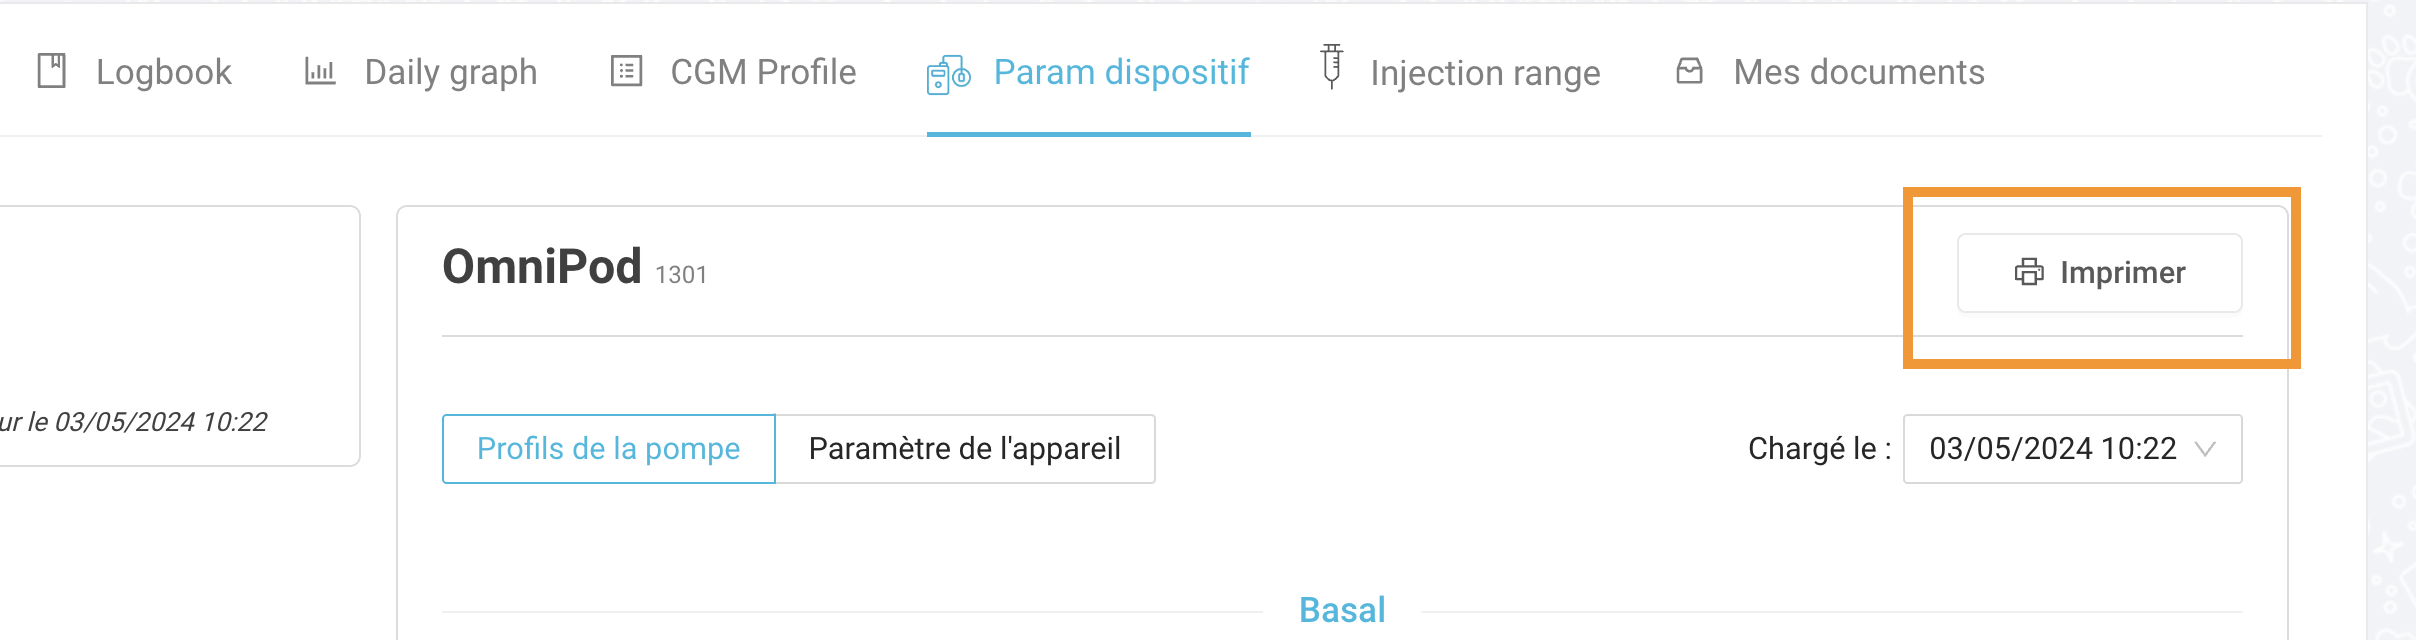This screenshot has width=2416, height=640.
Task: Click the Injection range syringe icon
Action: point(1331,67)
